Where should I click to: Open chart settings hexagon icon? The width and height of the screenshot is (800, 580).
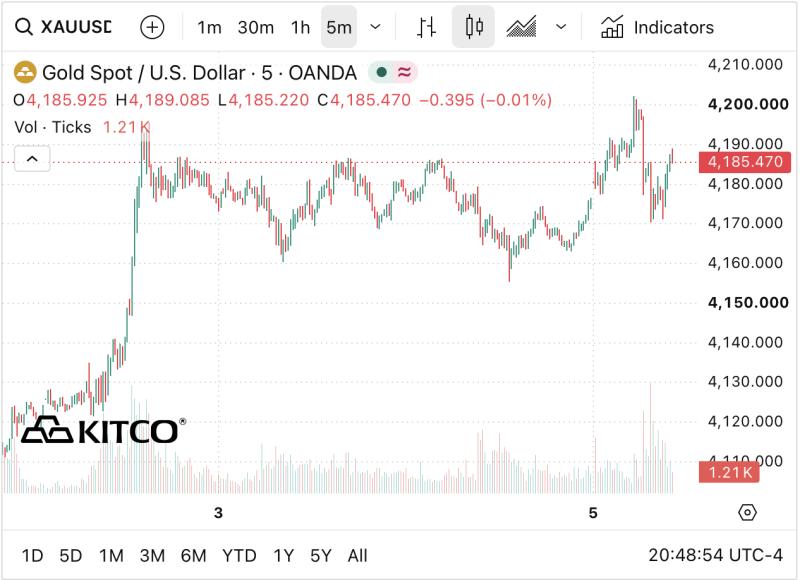point(747,512)
